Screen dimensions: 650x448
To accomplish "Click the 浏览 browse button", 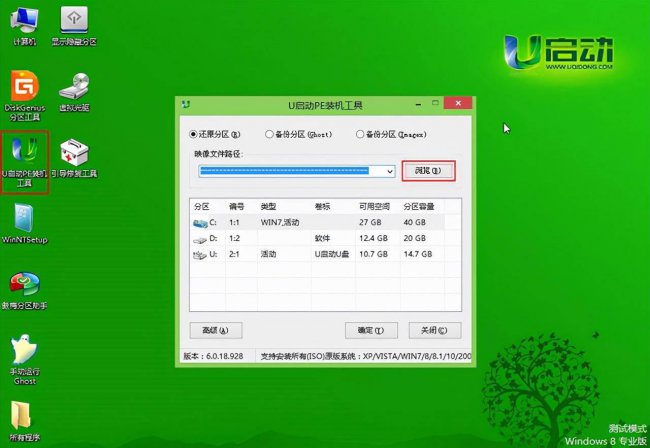I will tap(428, 171).
